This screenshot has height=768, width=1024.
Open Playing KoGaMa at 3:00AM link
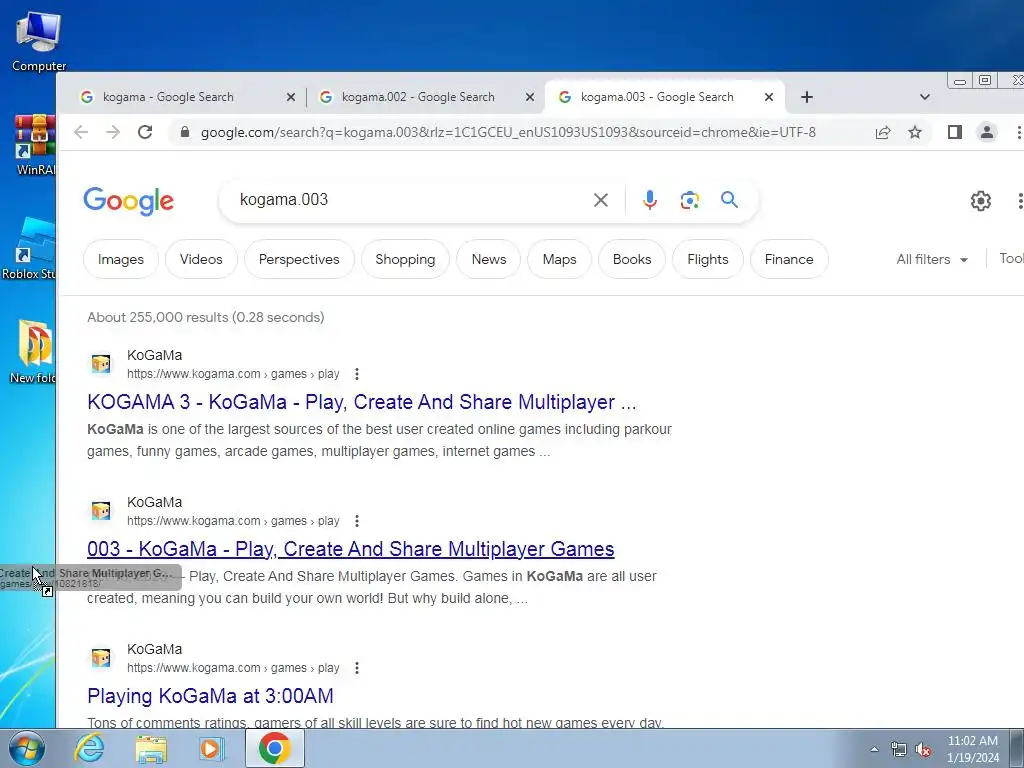point(210,696)
